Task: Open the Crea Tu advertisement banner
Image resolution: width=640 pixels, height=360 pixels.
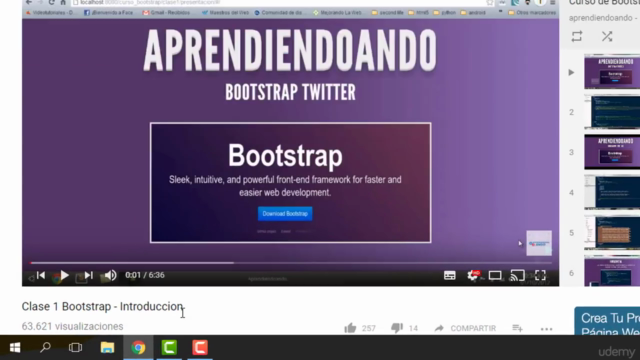Action: tap(607, 321)
